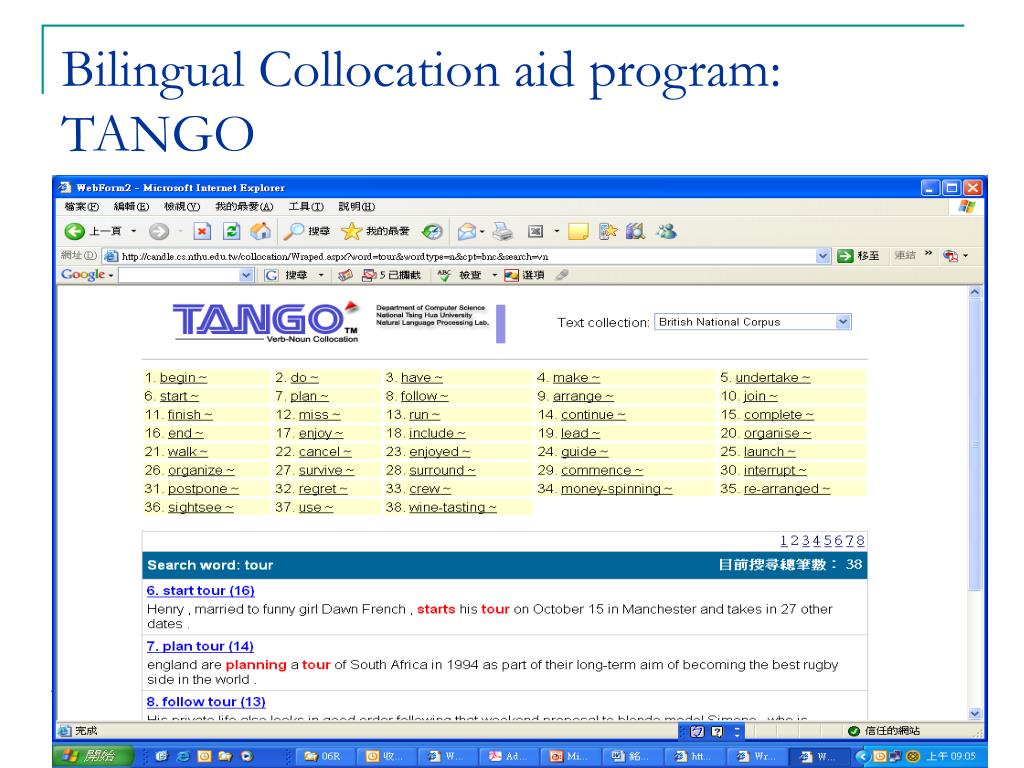Click the yellow note discuss icon
Viewport: 1024px width, 768px height.
(578, 231)
